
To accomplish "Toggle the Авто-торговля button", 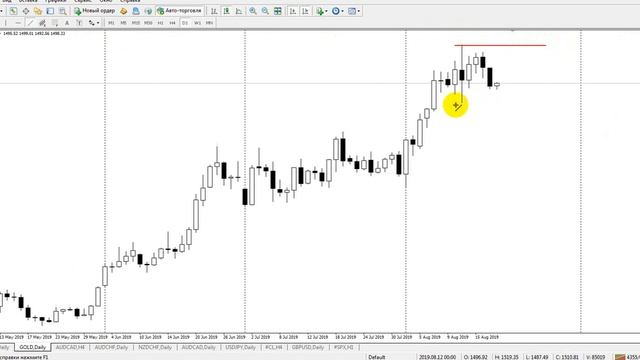I will pyautogui.click(x=180, y=11).
